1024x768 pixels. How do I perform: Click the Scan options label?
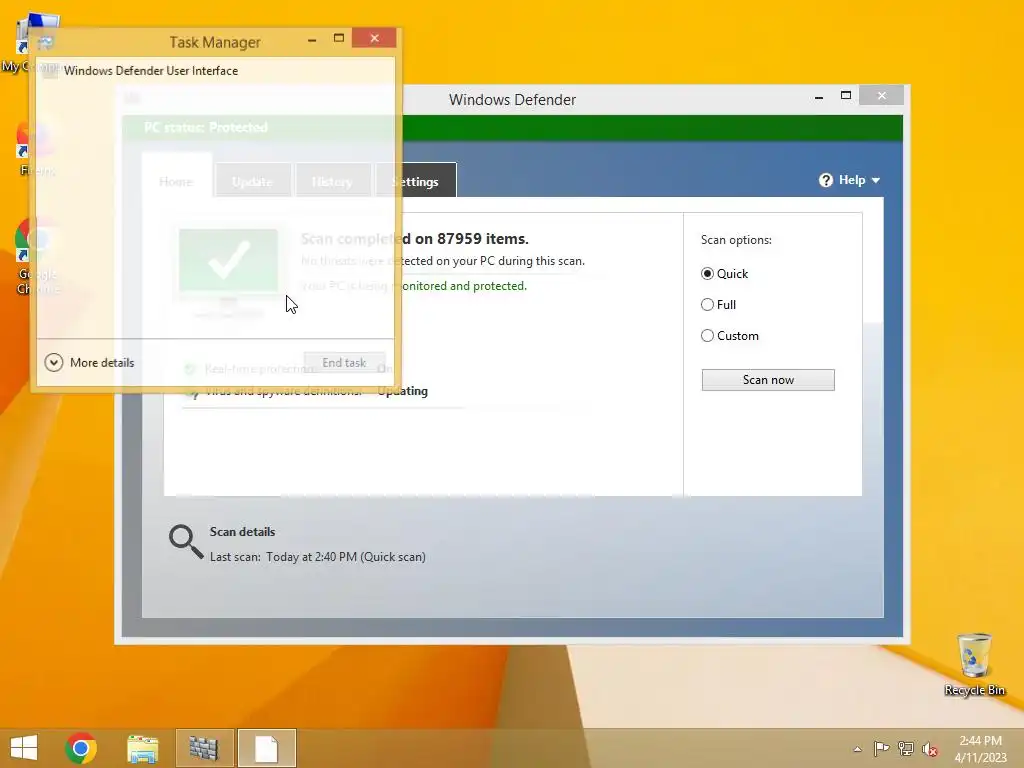[736, 240]
